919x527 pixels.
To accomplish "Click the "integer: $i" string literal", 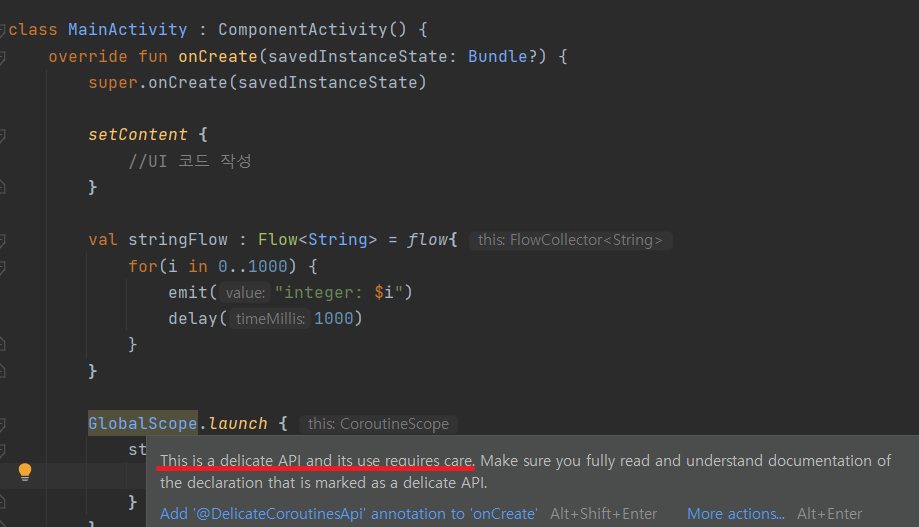I will click(338, 292).
